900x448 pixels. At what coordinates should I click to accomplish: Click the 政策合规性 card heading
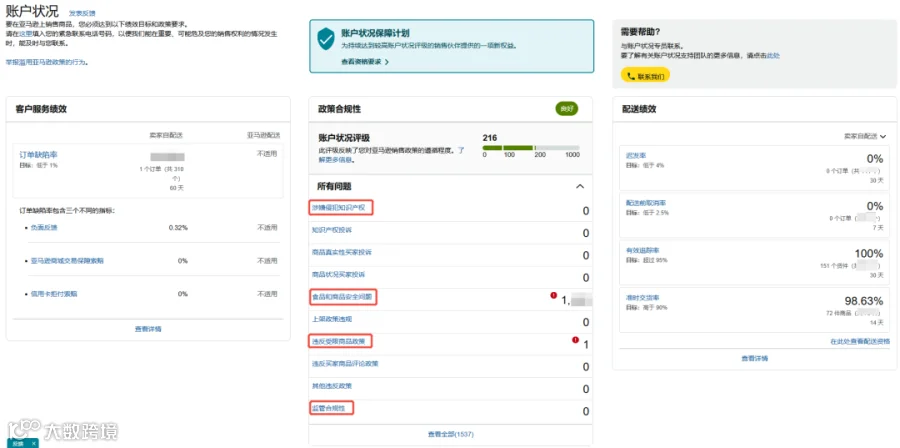tap(339, 109)
